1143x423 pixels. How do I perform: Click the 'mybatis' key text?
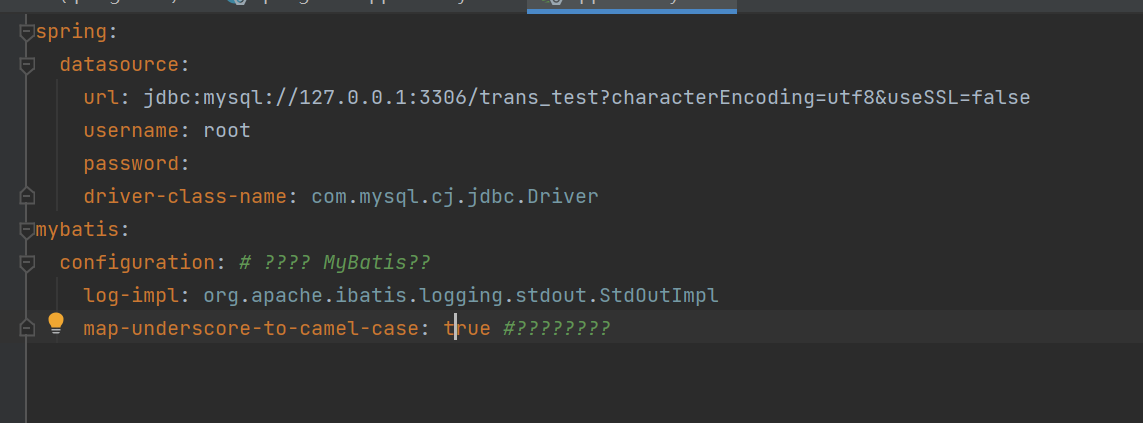[x=77, y=229]
